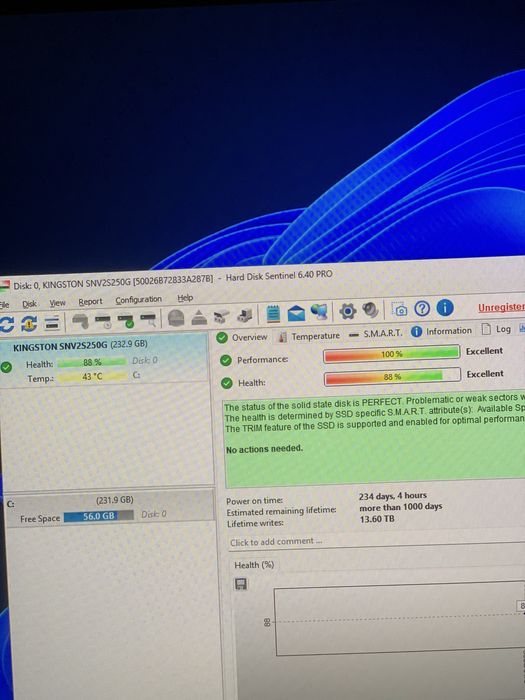Image resolution: width=525 pixels, height=700 pixels.
Task: Click the Free Space 56.0 GB bar
Action: coord(99,516)
